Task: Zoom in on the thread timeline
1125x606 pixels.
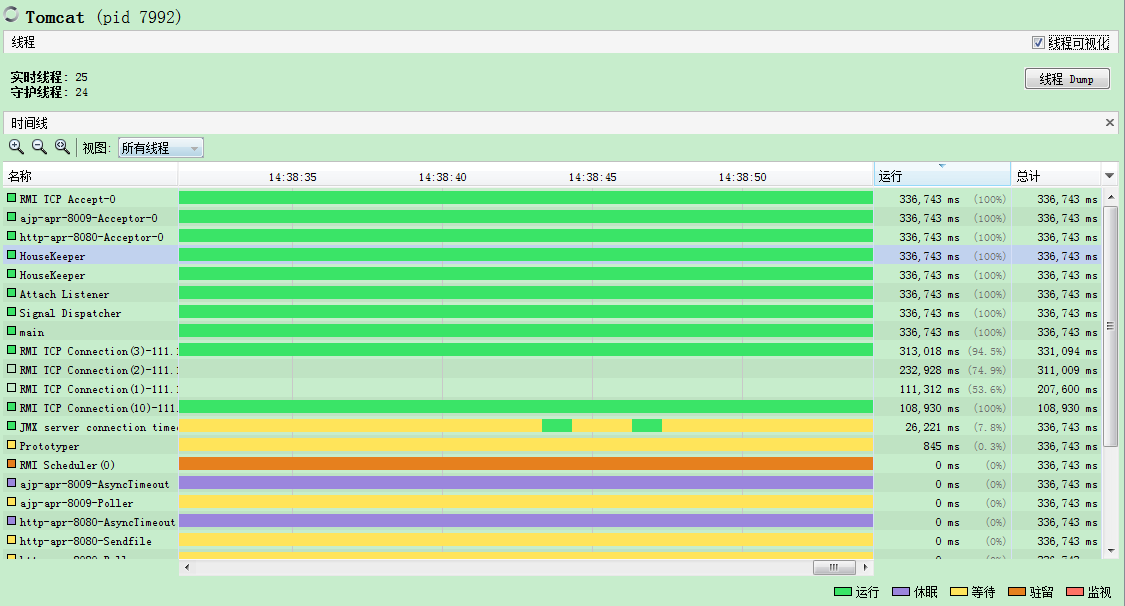Action: pyautogui.click(x=16, y=147)
